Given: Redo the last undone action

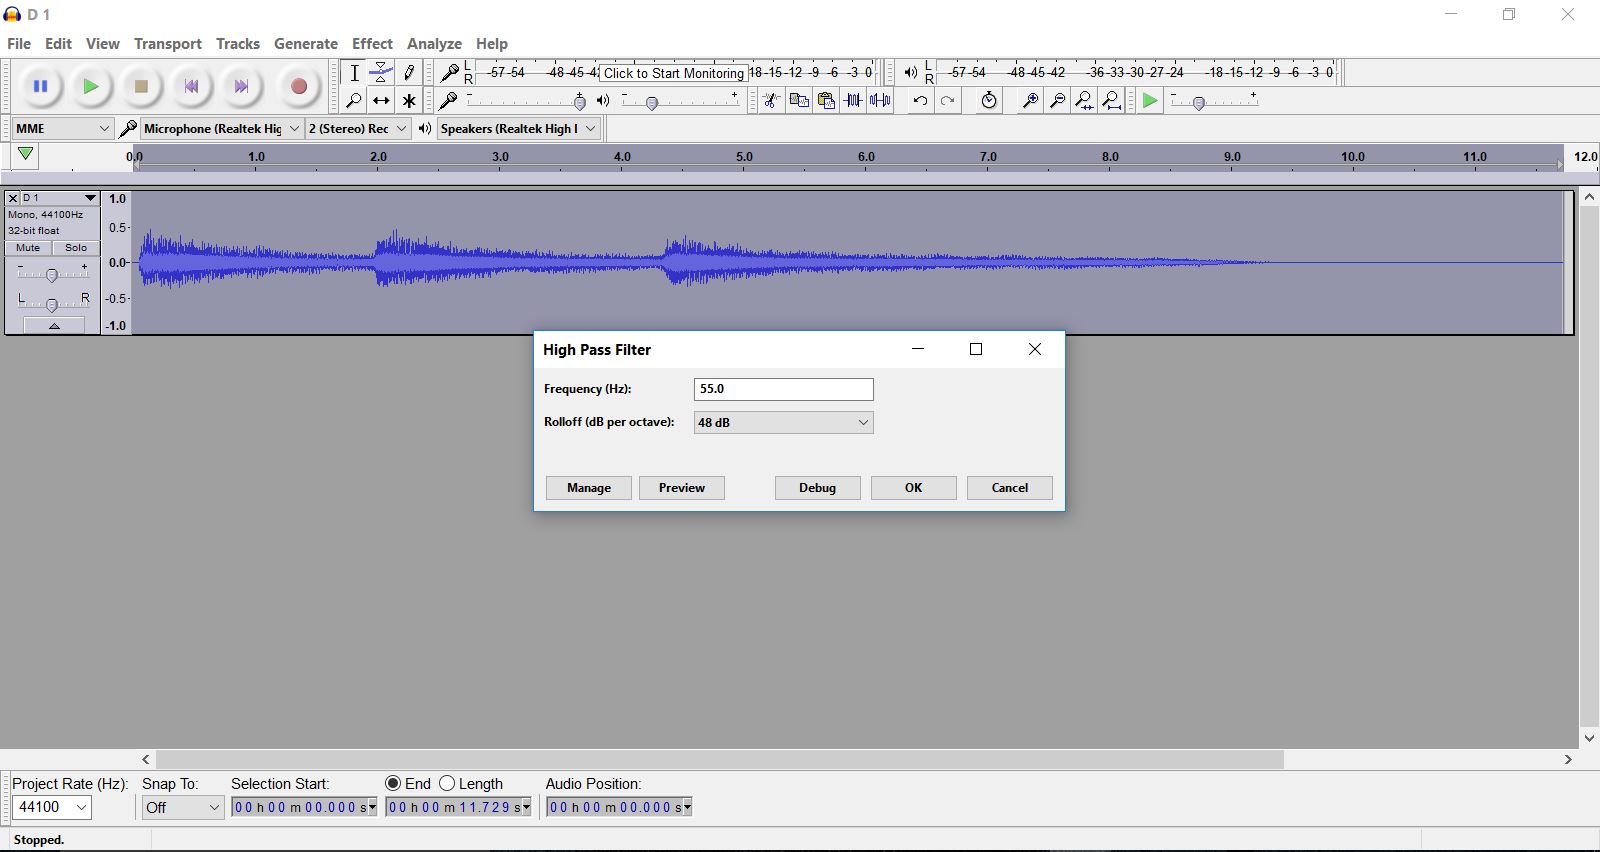Looking at the screenshot, I should (x=948, y=100).
